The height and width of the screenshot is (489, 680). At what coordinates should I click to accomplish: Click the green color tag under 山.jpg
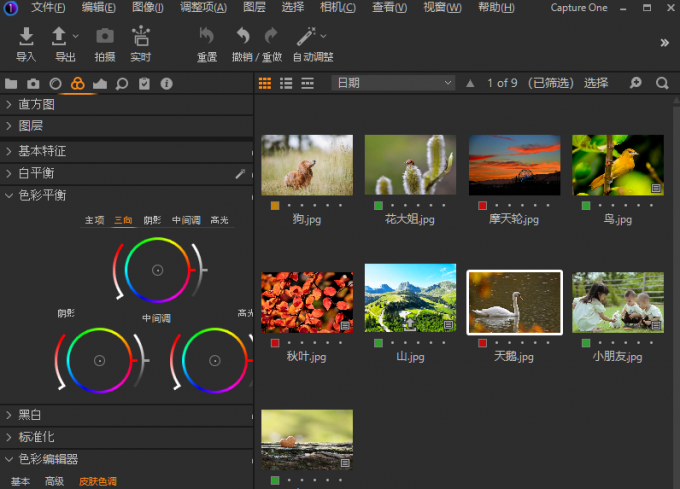click(379, 343)
